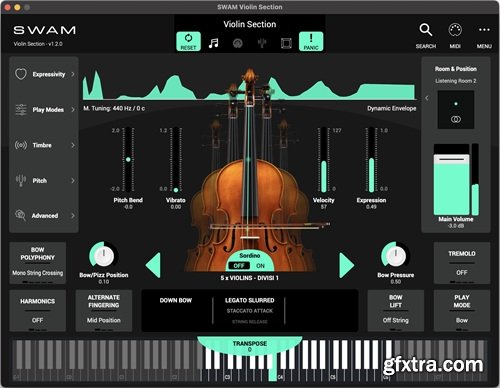Expand the Play Modes section chevron
The width and height of the screenshot is (500, 388).
pyautogui.click(x=73, y=110)
